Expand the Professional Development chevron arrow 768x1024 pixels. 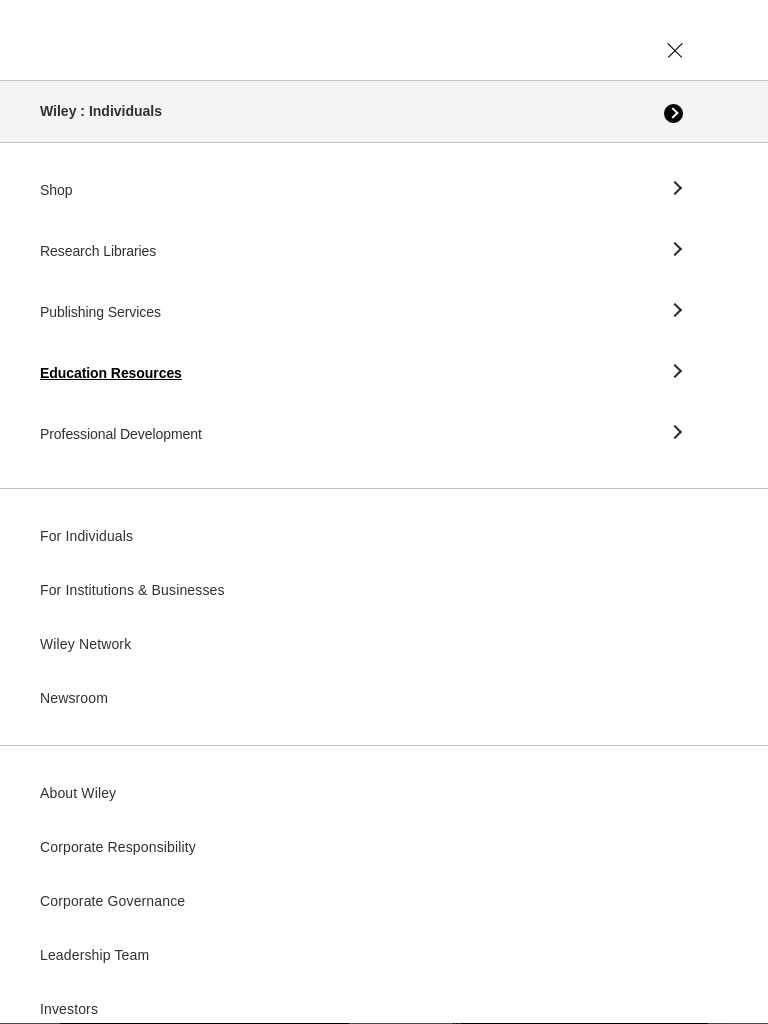677,432
